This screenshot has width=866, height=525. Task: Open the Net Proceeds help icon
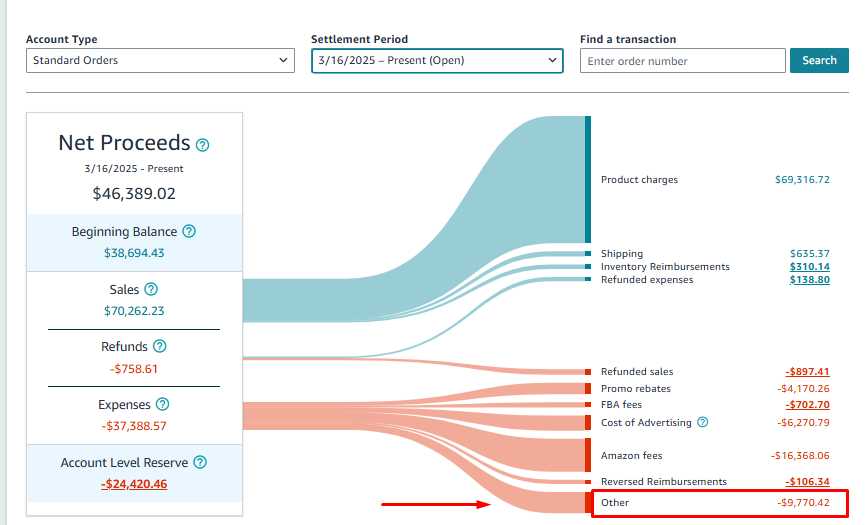click(x=203, y=145)
